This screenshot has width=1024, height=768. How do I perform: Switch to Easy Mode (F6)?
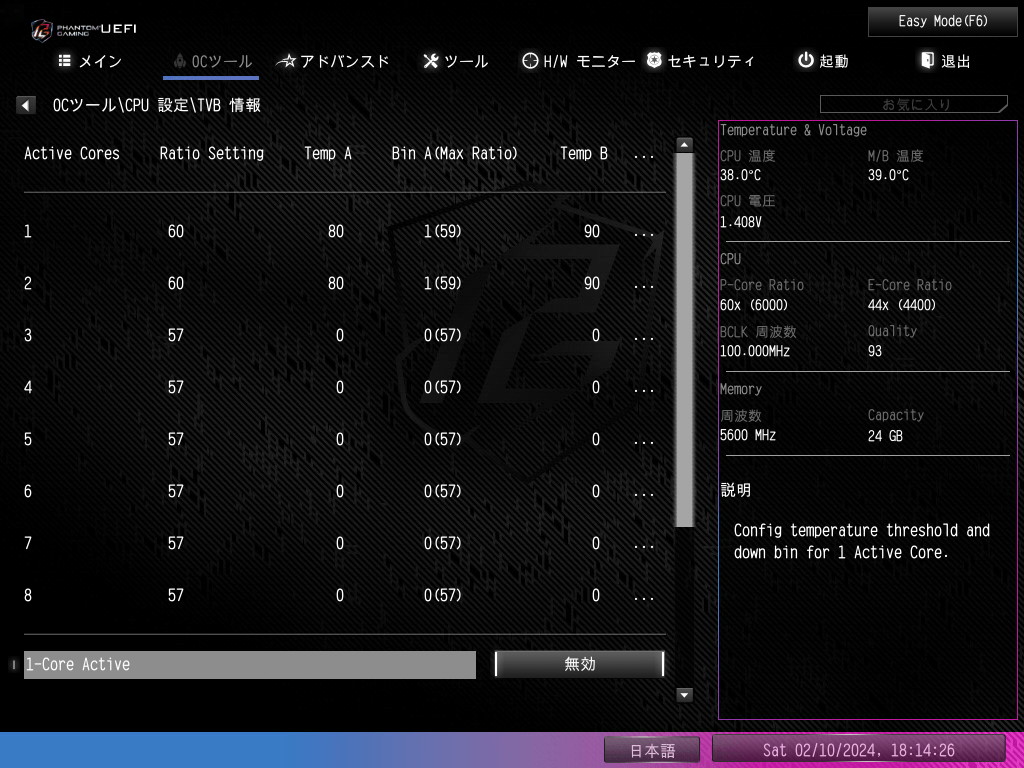(942, 22)
